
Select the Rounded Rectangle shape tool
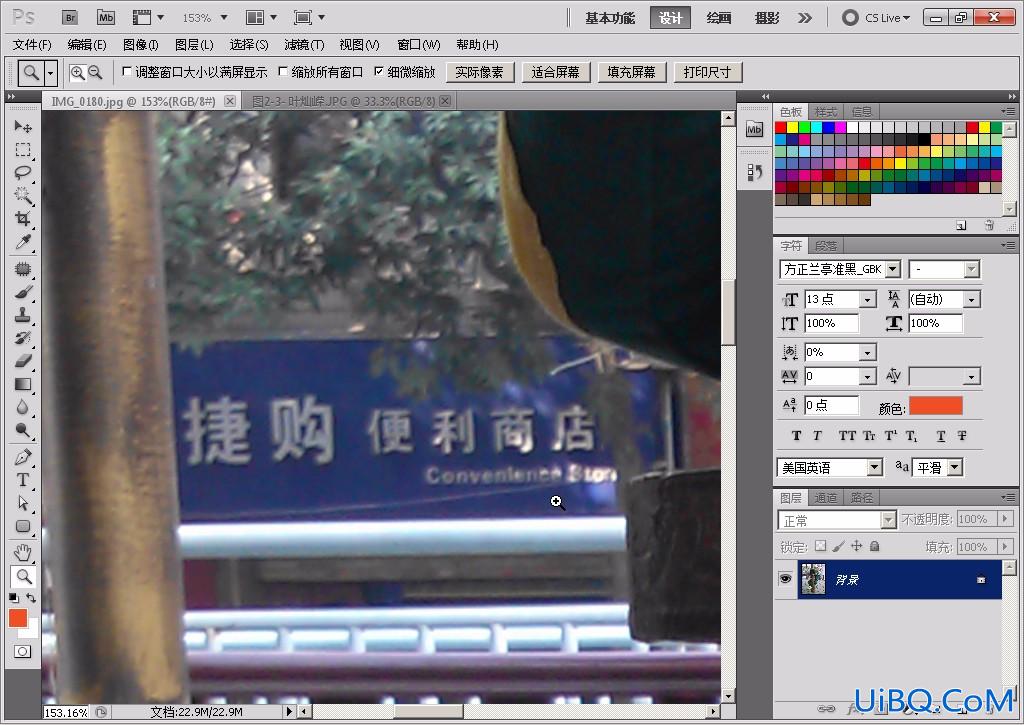pyautogui.click(x=23, y=526)
